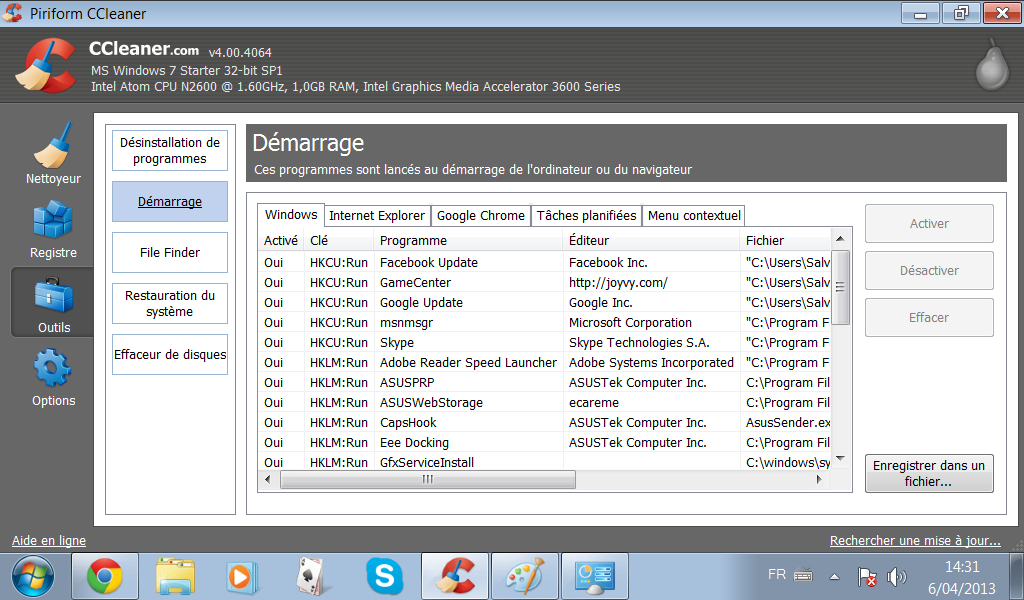Open the Registre registry section
The width and height of the screenshot is (1024, 600).
[53, 229]
